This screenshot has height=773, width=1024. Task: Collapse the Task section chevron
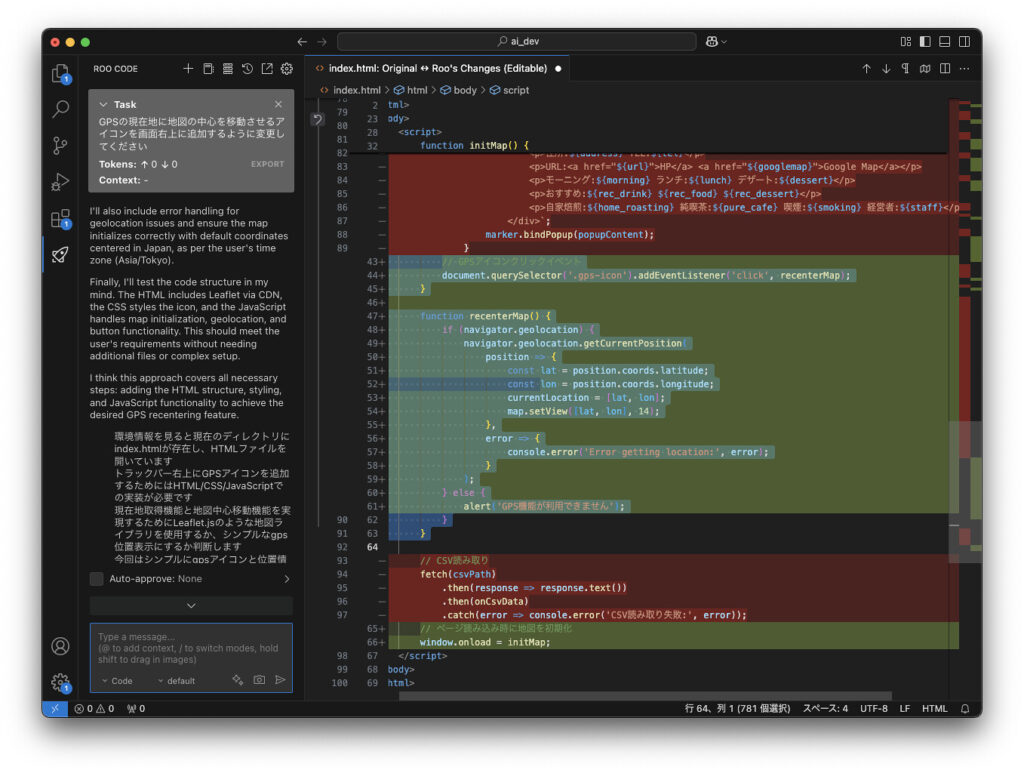click(x=104, y=104)
